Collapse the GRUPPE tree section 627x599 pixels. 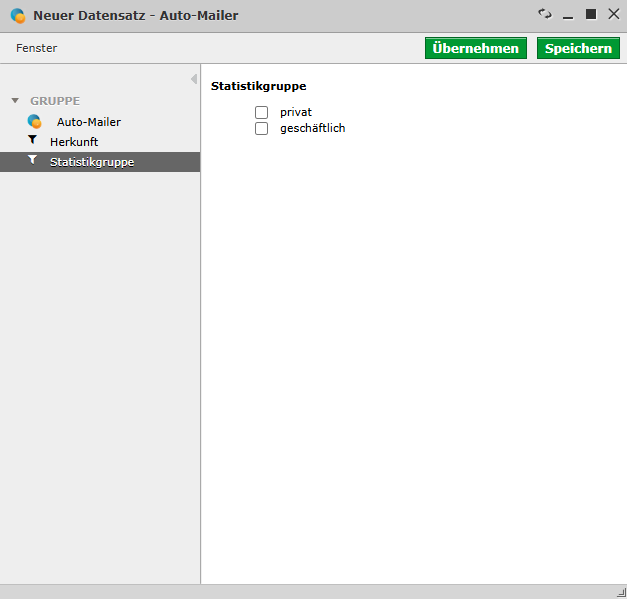[x=15, y=100]
